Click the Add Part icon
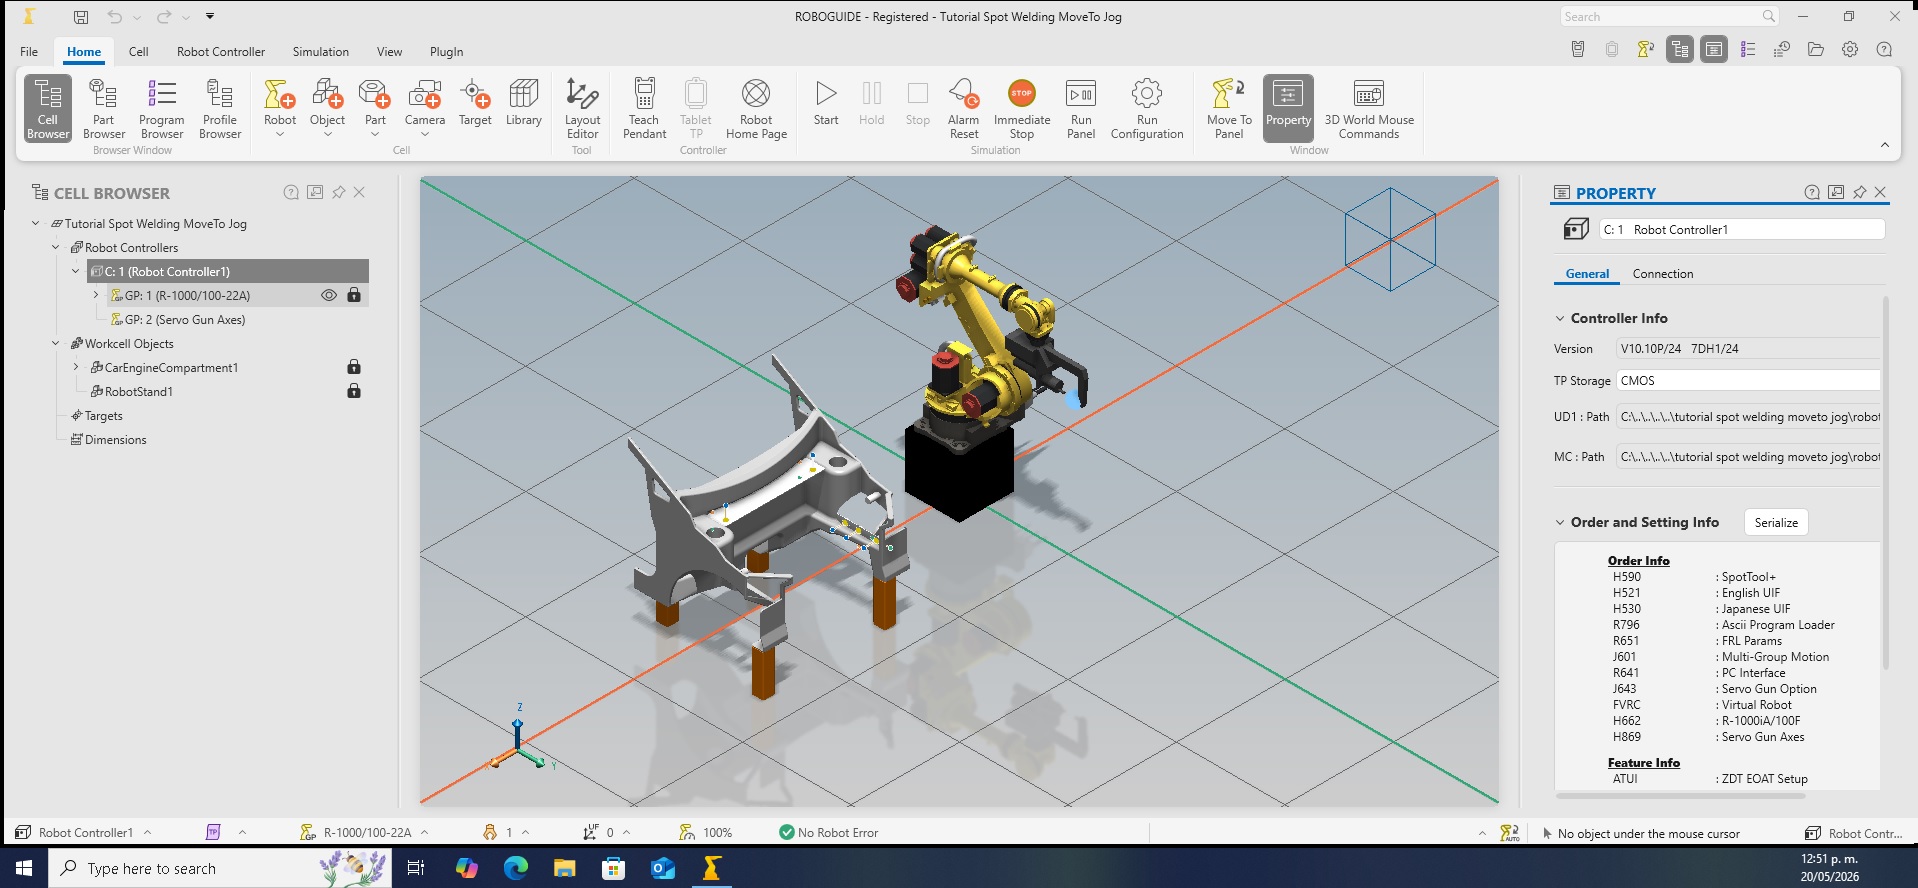1918x888 pixels. pyautogui.click(x=375, y=94)
